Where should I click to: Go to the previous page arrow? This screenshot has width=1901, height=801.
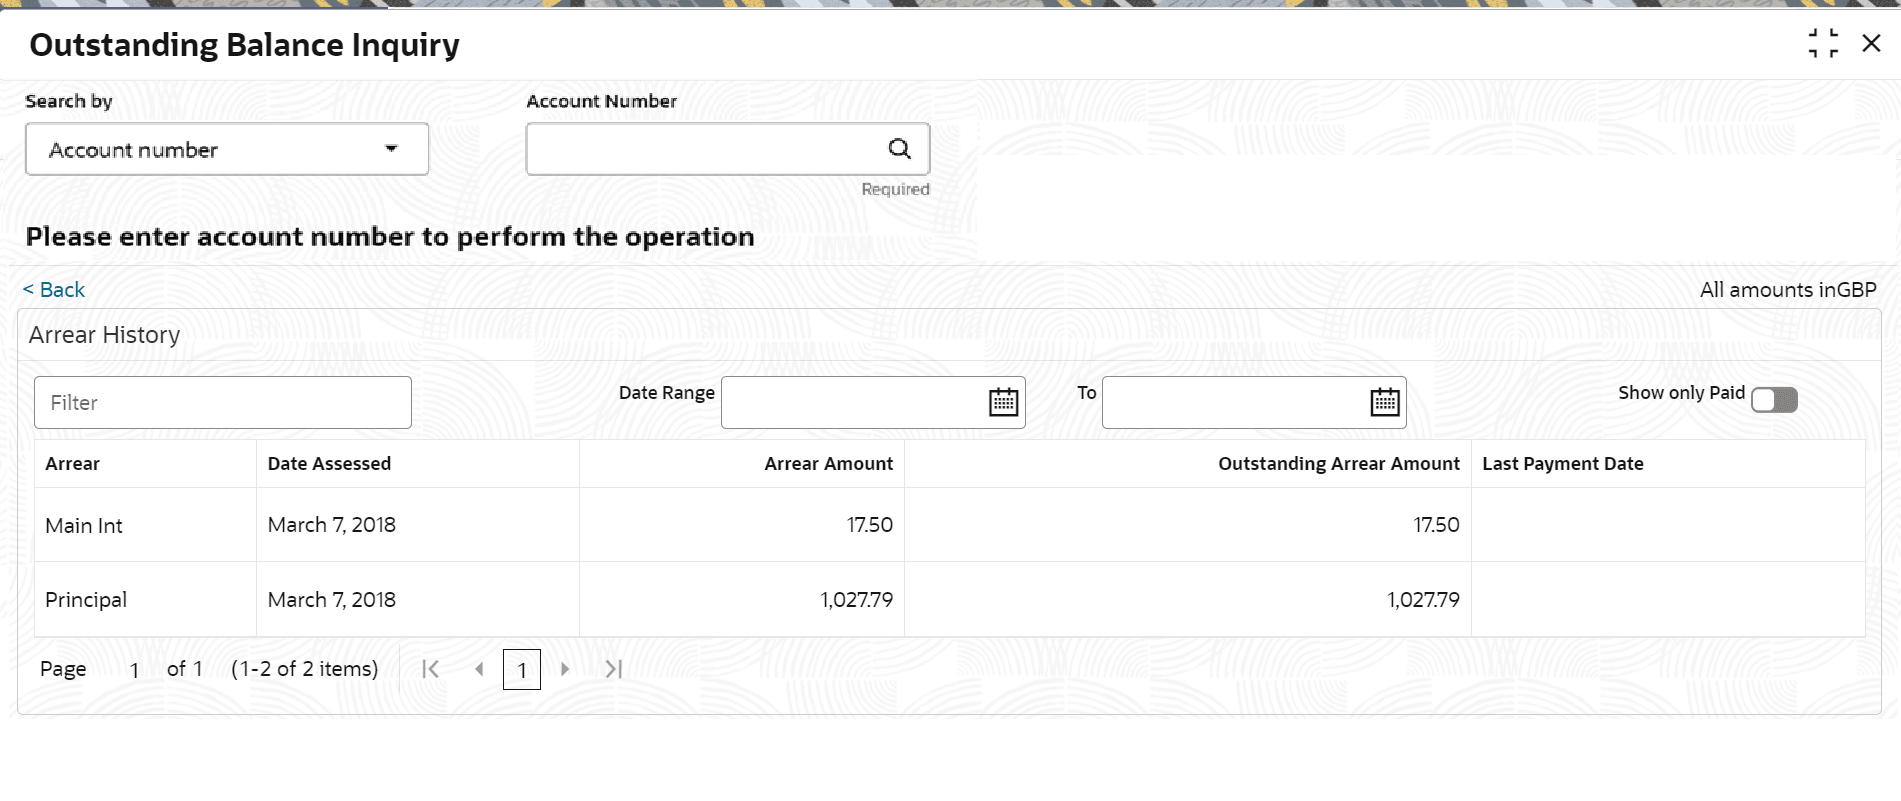pos(480,669)
